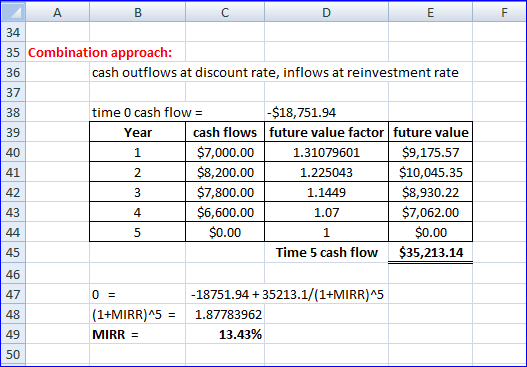Click the Select All corner button

[x=13, y=12]
